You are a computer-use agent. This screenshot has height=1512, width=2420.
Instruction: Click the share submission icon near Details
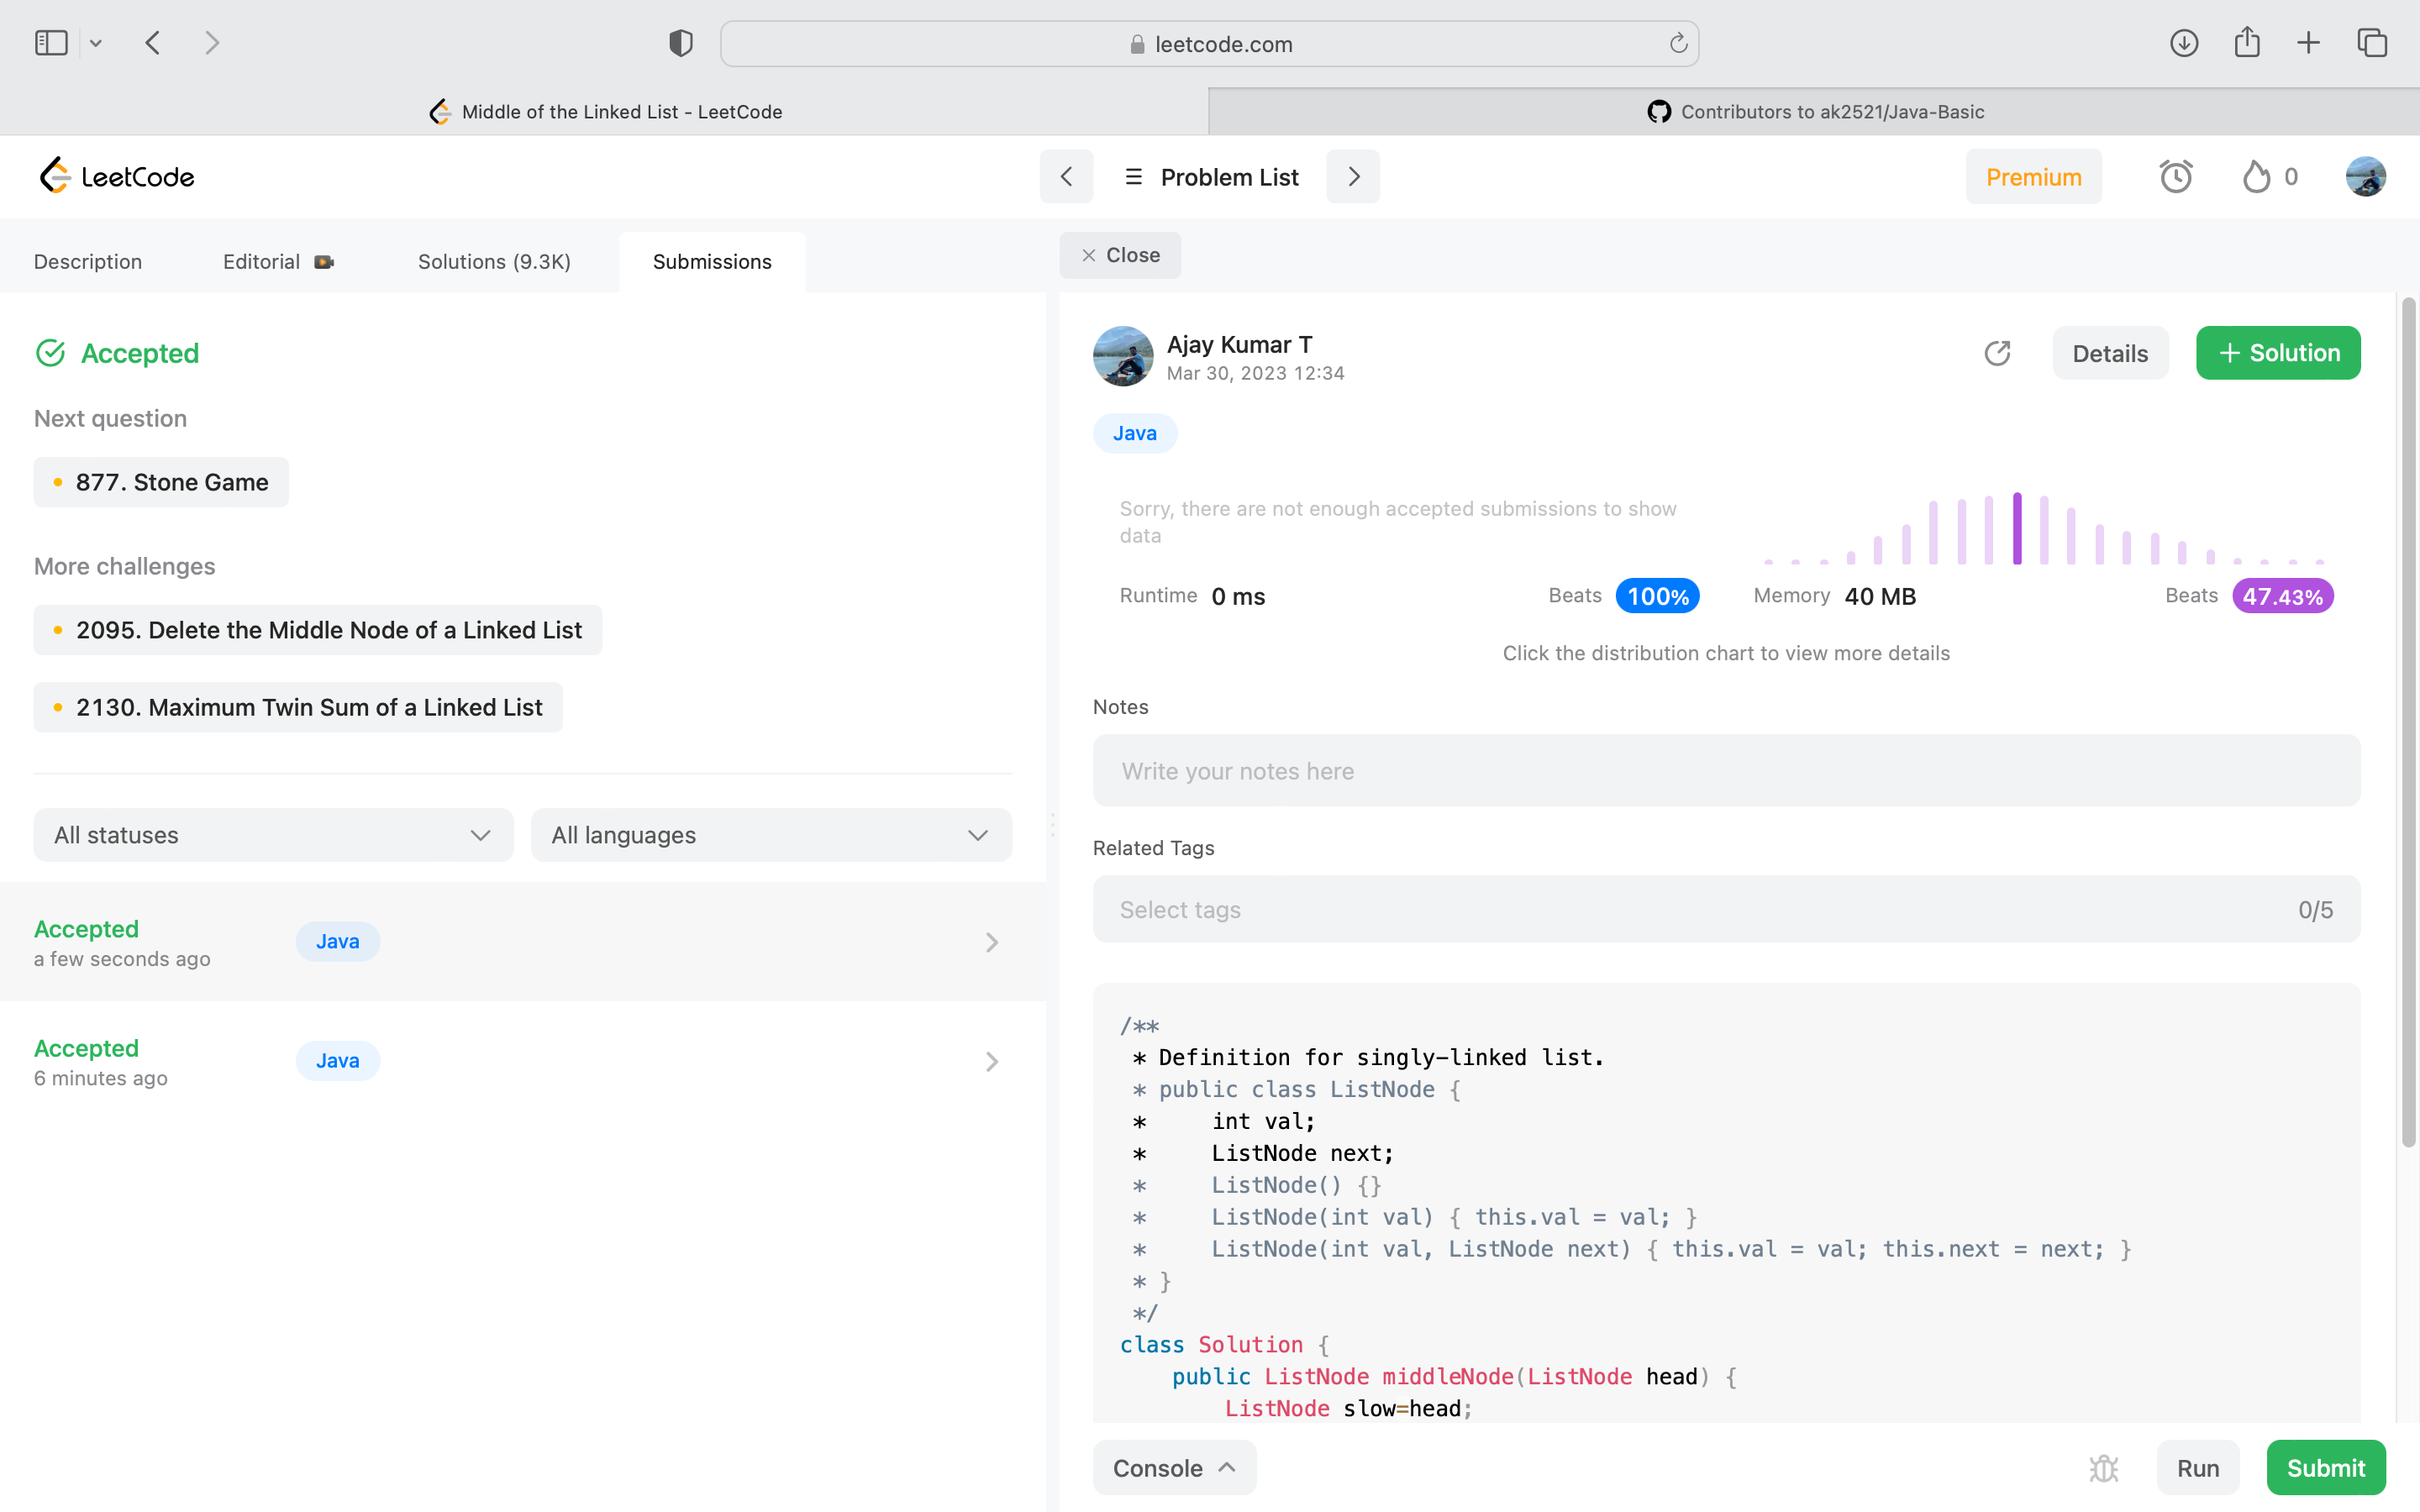click(1997, 353)
